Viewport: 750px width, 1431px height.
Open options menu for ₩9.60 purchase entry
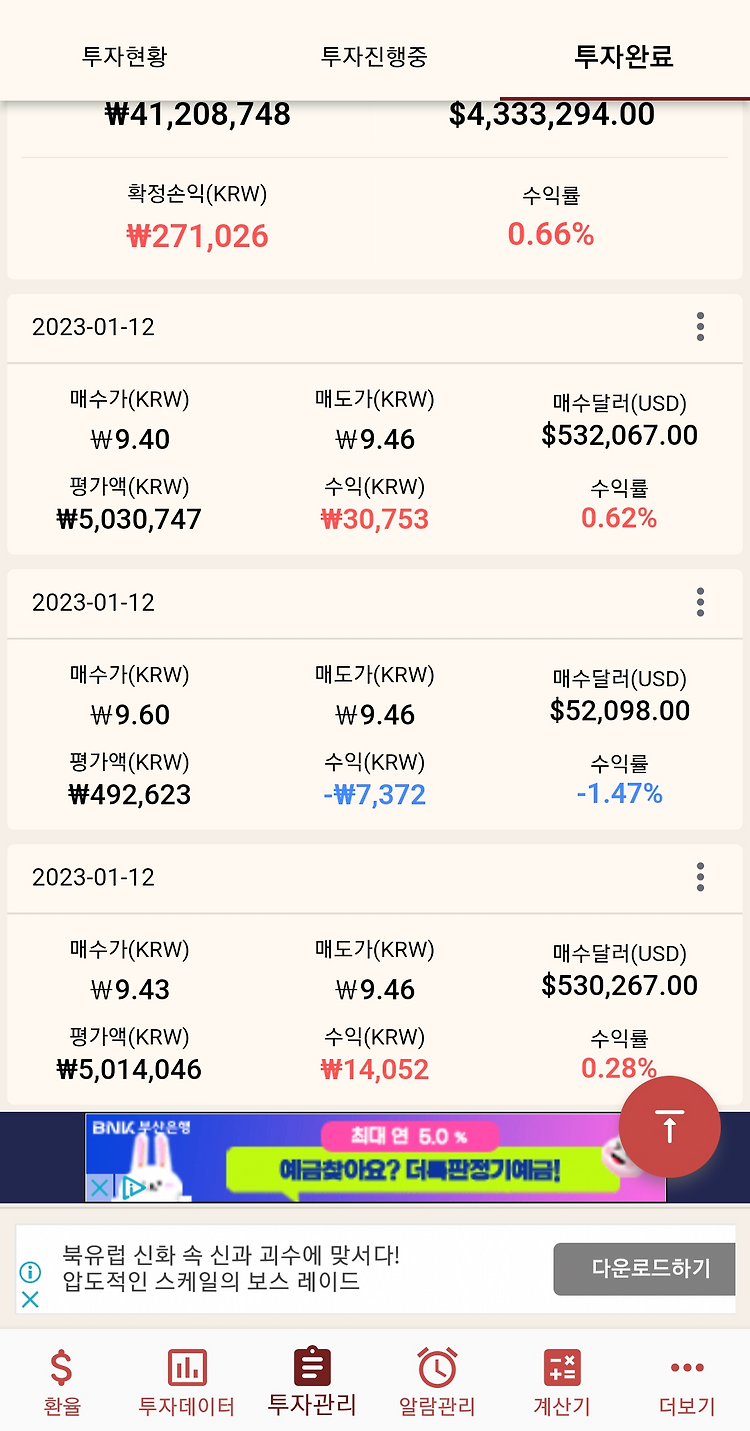click(700, 602)
